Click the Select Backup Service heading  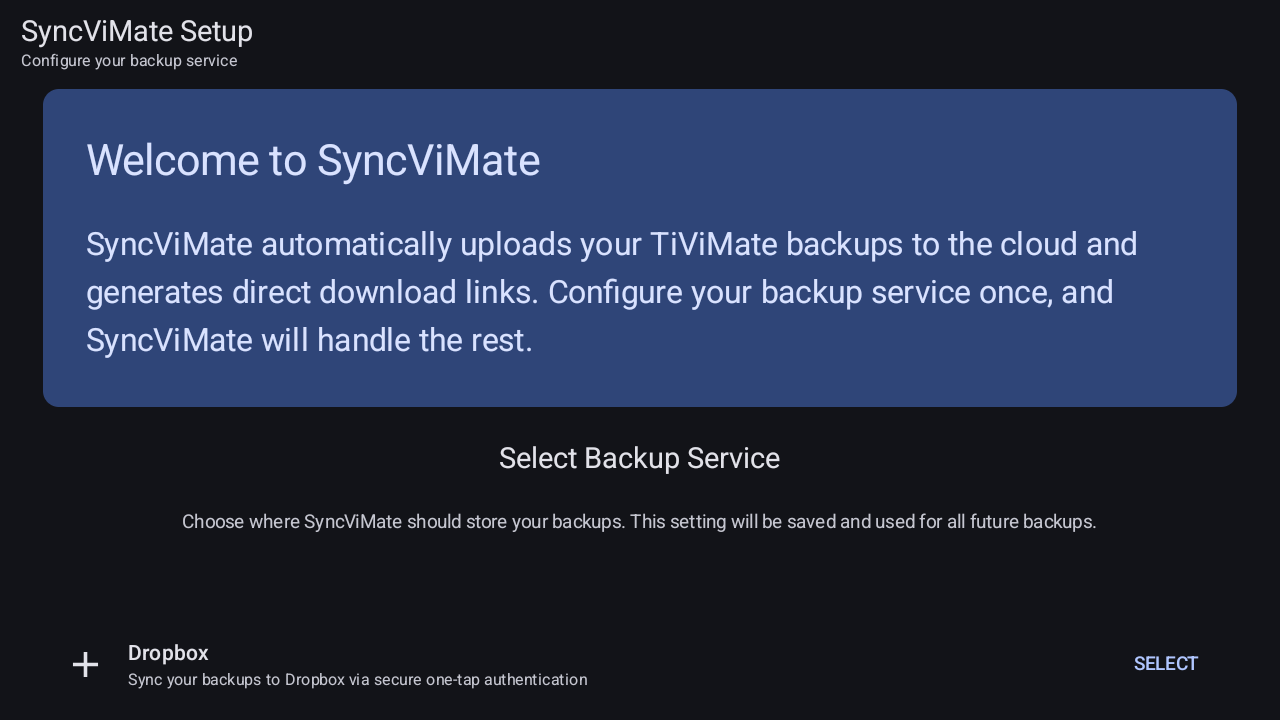coord(639,458)
